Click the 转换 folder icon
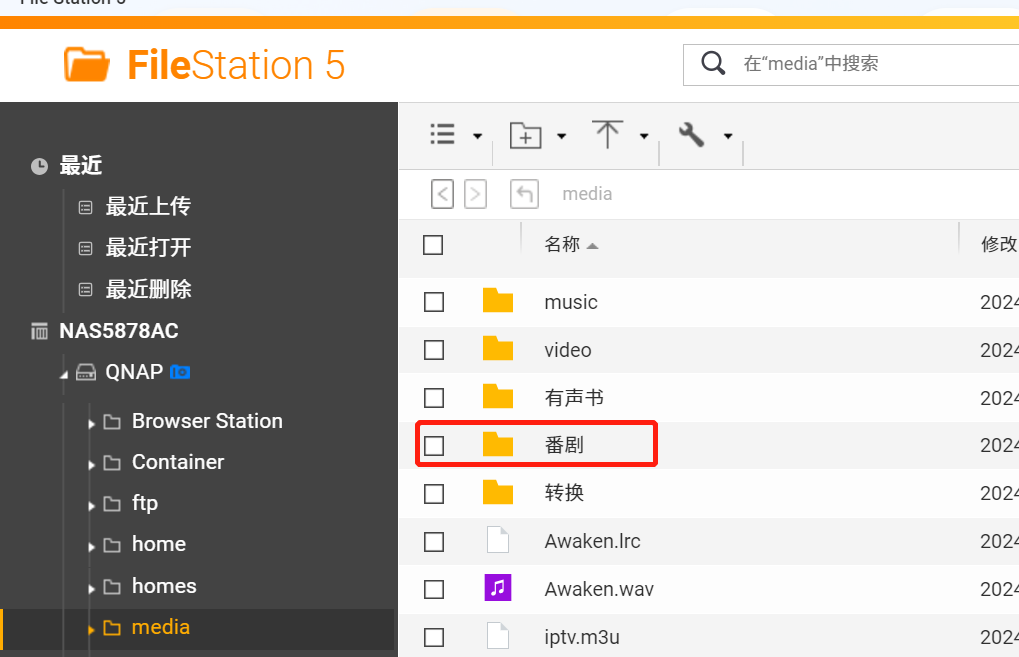The width and height of the screenshot is (1019, 657). click(498, 493)
